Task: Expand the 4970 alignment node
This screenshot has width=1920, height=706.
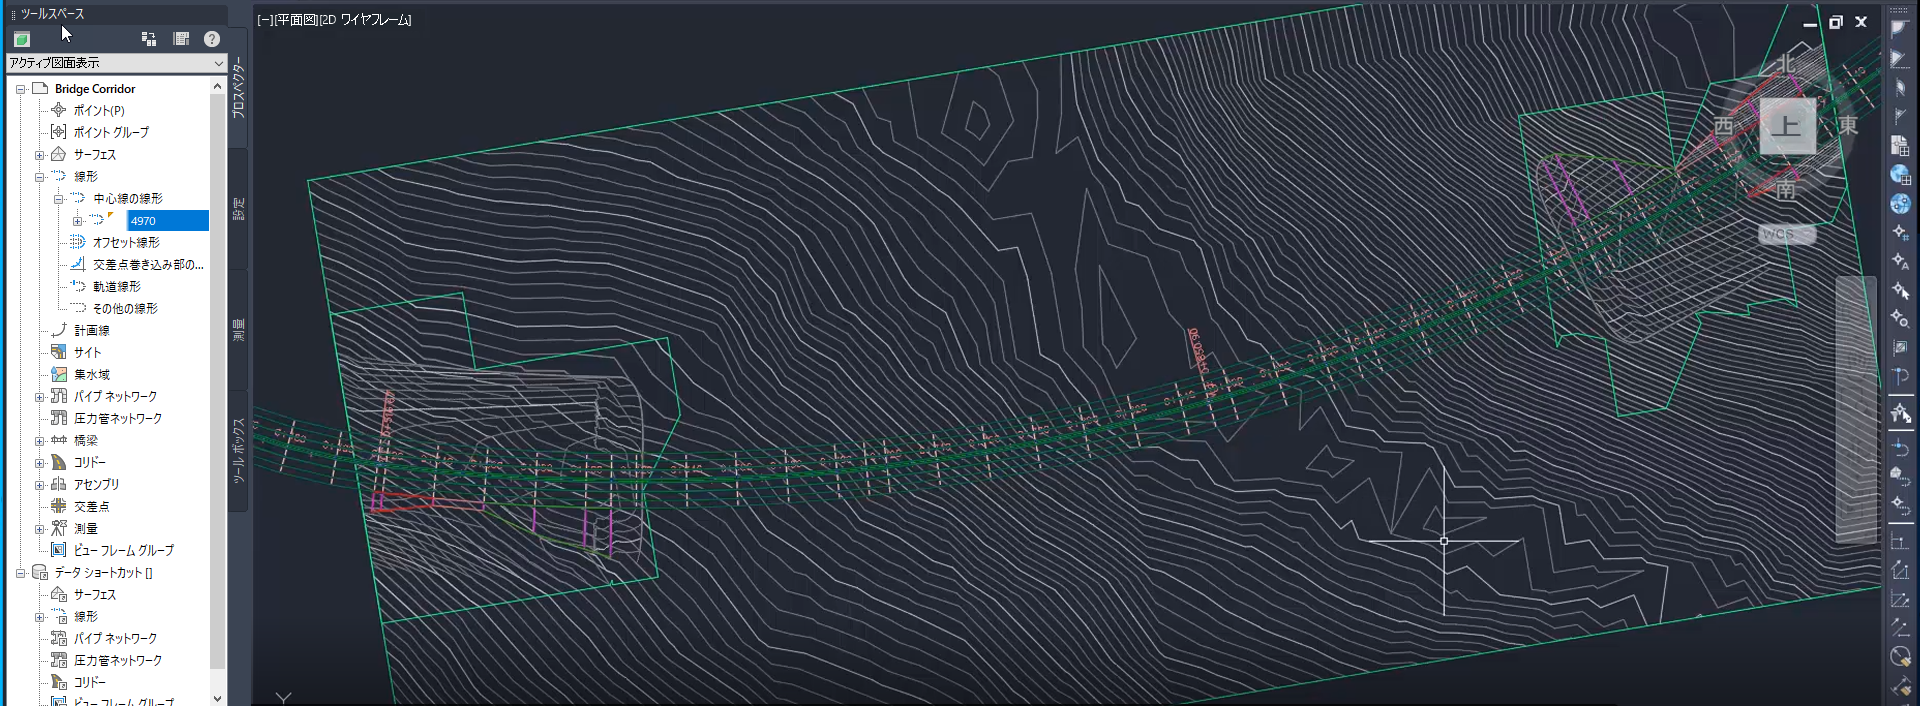Action: pos(77,221)
